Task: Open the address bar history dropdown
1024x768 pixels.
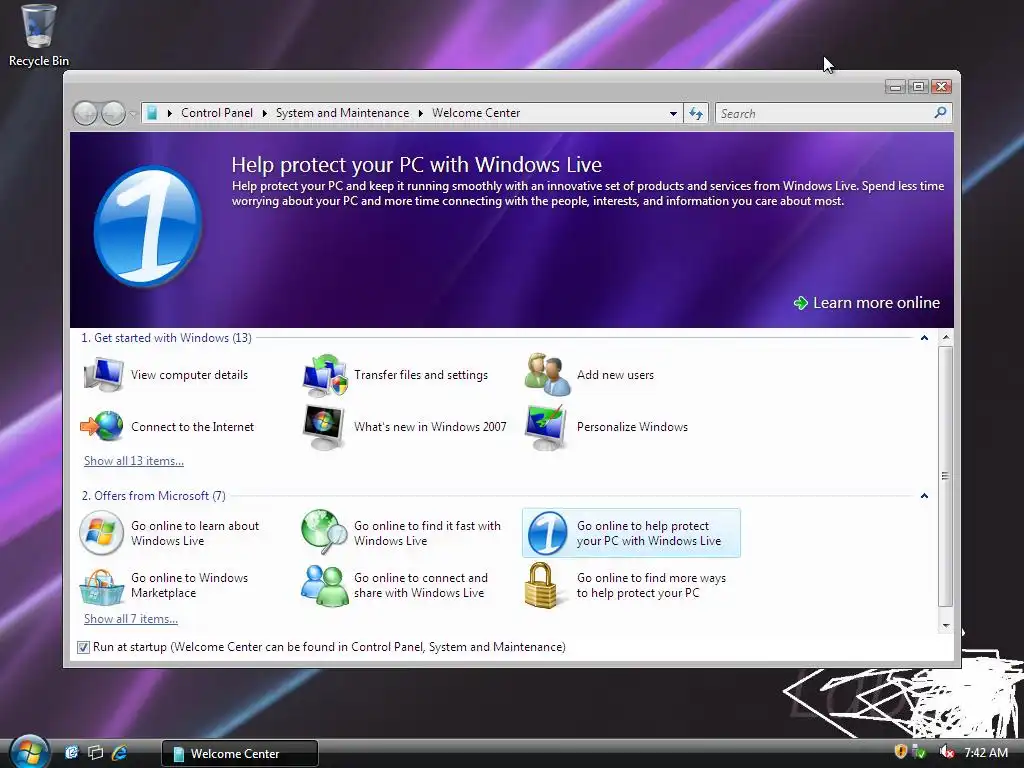Action: click(673, 114)
